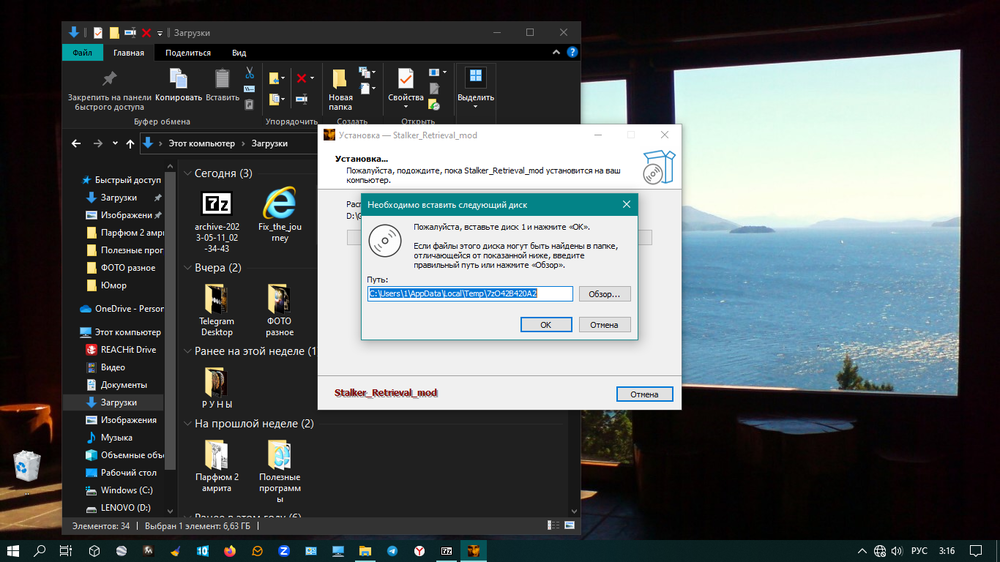Screen dimensions: 1000x562
Task: Click the disk path input field
Action: [469, 294]
